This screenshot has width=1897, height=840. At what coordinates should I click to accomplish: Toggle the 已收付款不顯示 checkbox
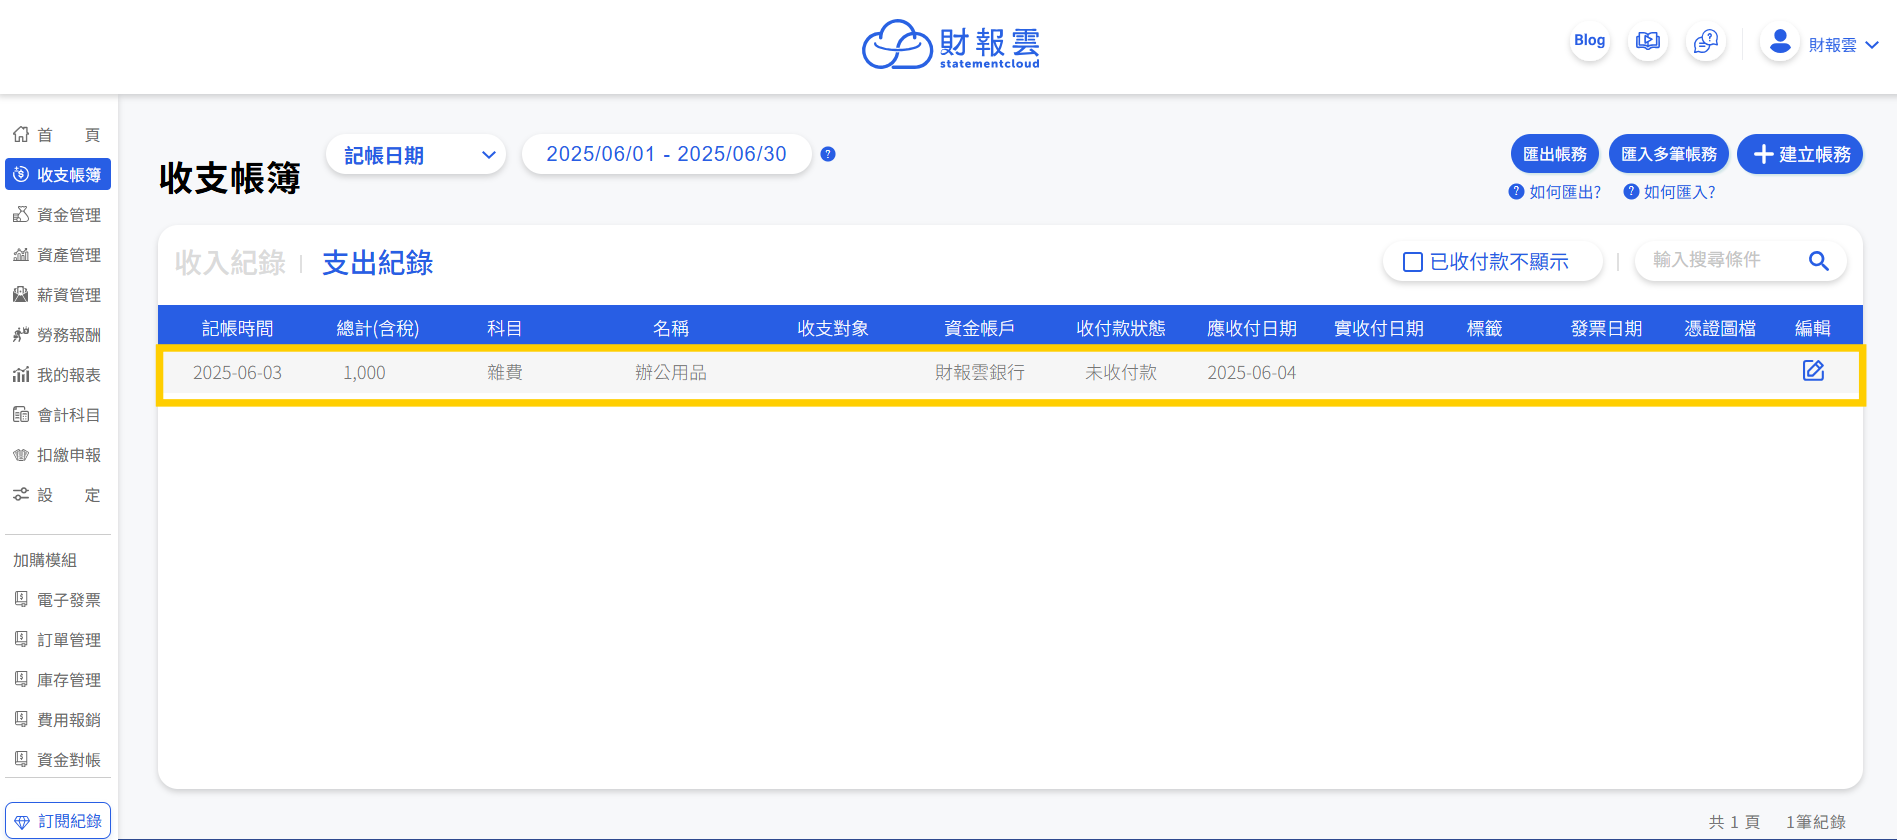tap(1413, 262)
